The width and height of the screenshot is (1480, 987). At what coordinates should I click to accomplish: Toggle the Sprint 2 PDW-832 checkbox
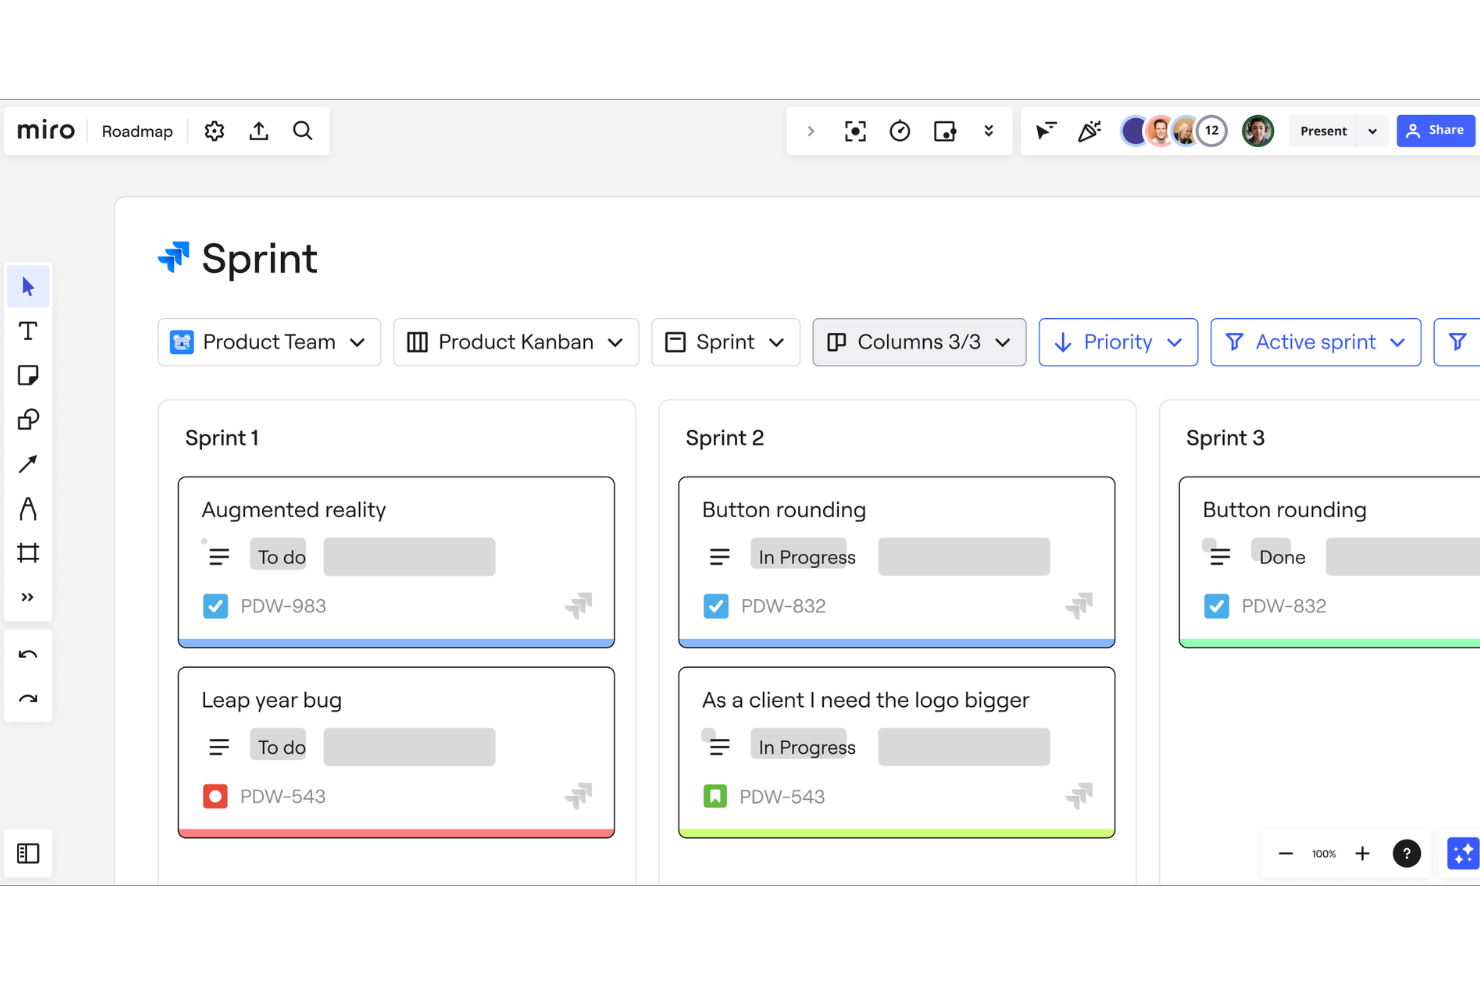pos(716,606)
